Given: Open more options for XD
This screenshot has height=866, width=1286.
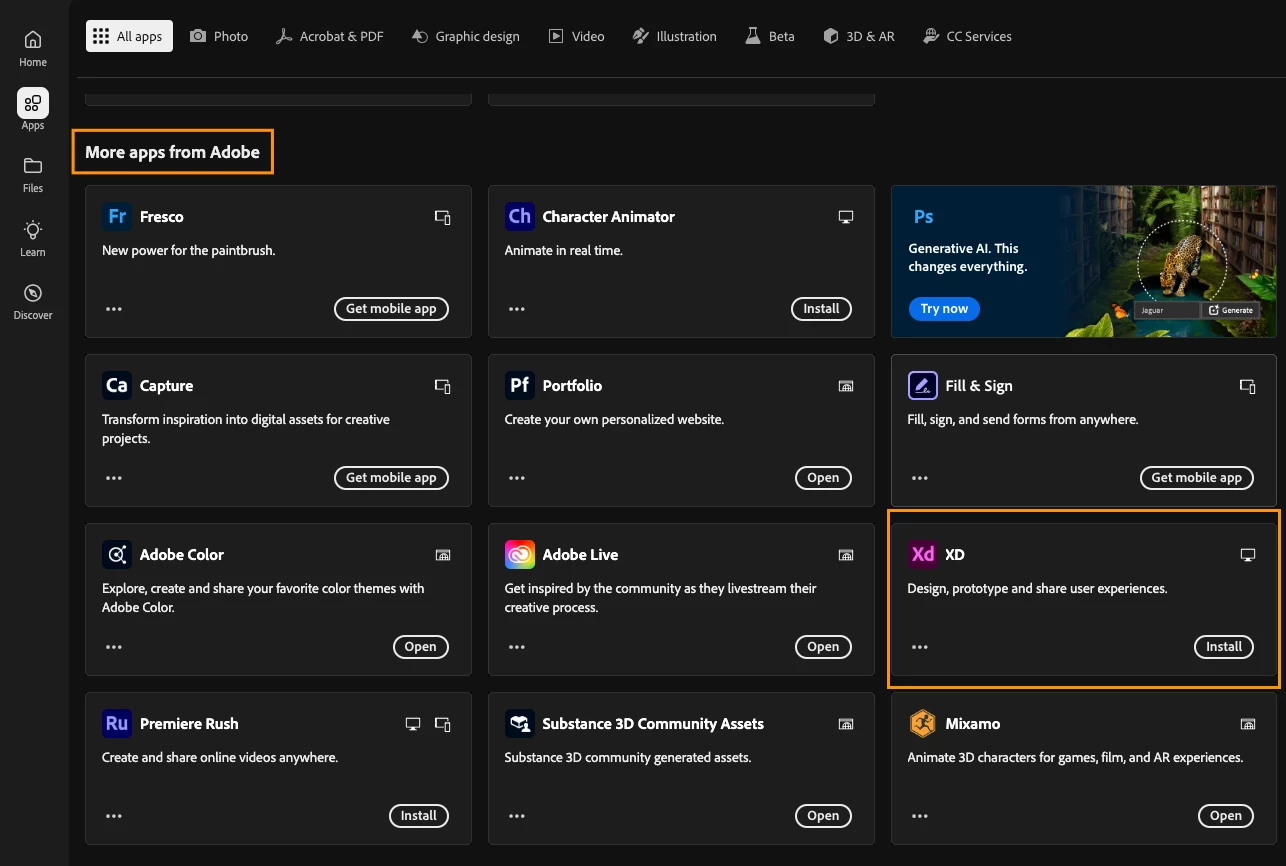Looking at the screenshot, I should pos(919,647).
